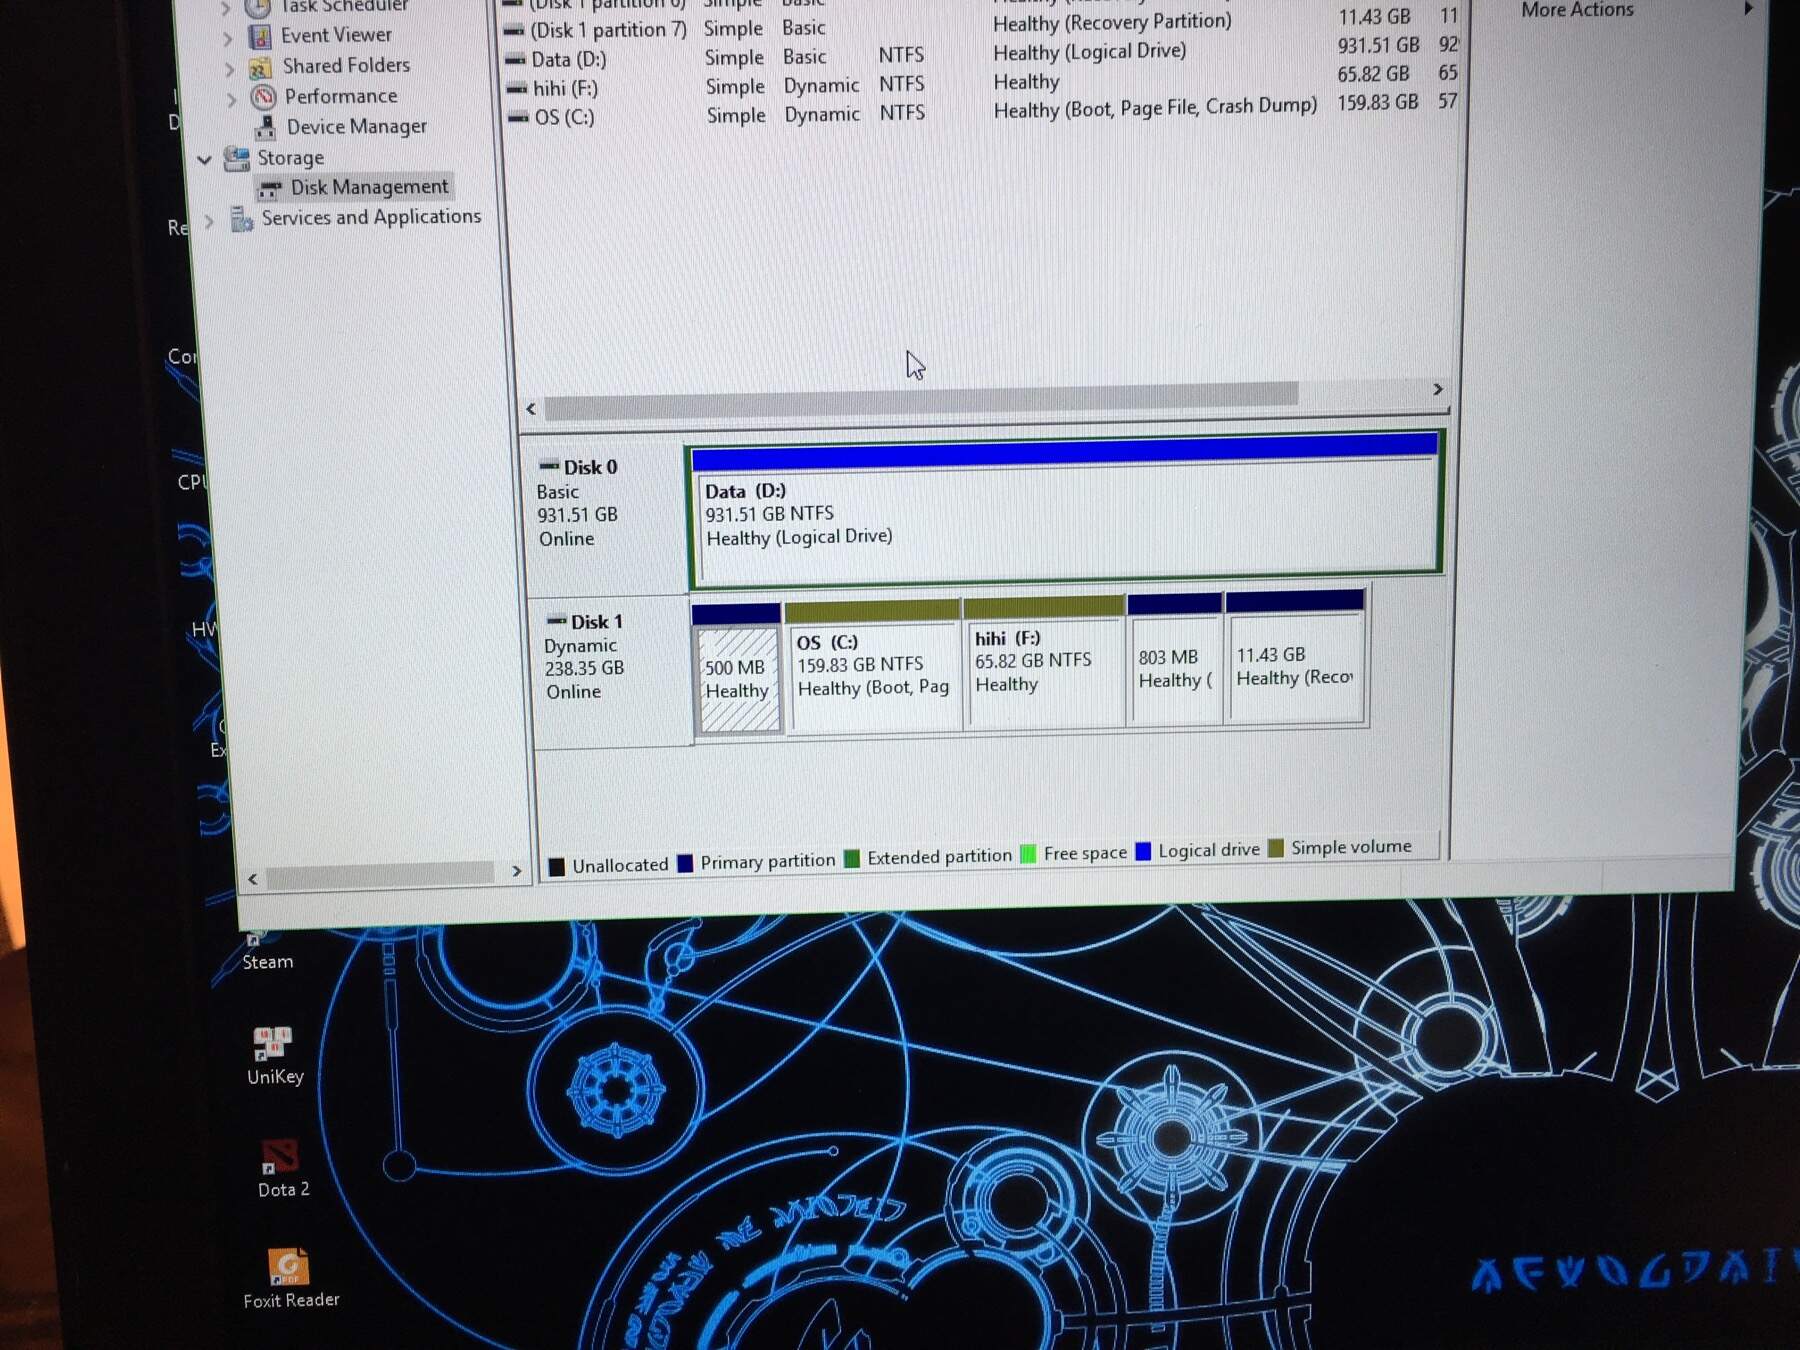Click '65.82 GB' capacity in the hihi (F:) row

point(1373,74)
